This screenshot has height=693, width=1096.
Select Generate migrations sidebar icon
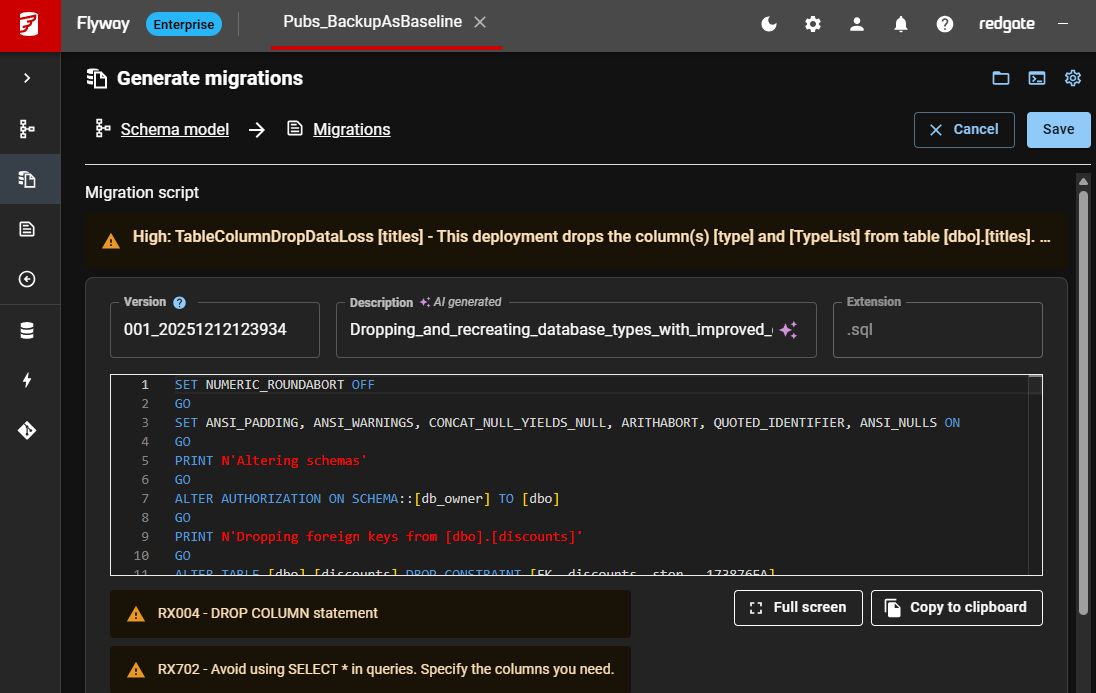pos(28,180)
